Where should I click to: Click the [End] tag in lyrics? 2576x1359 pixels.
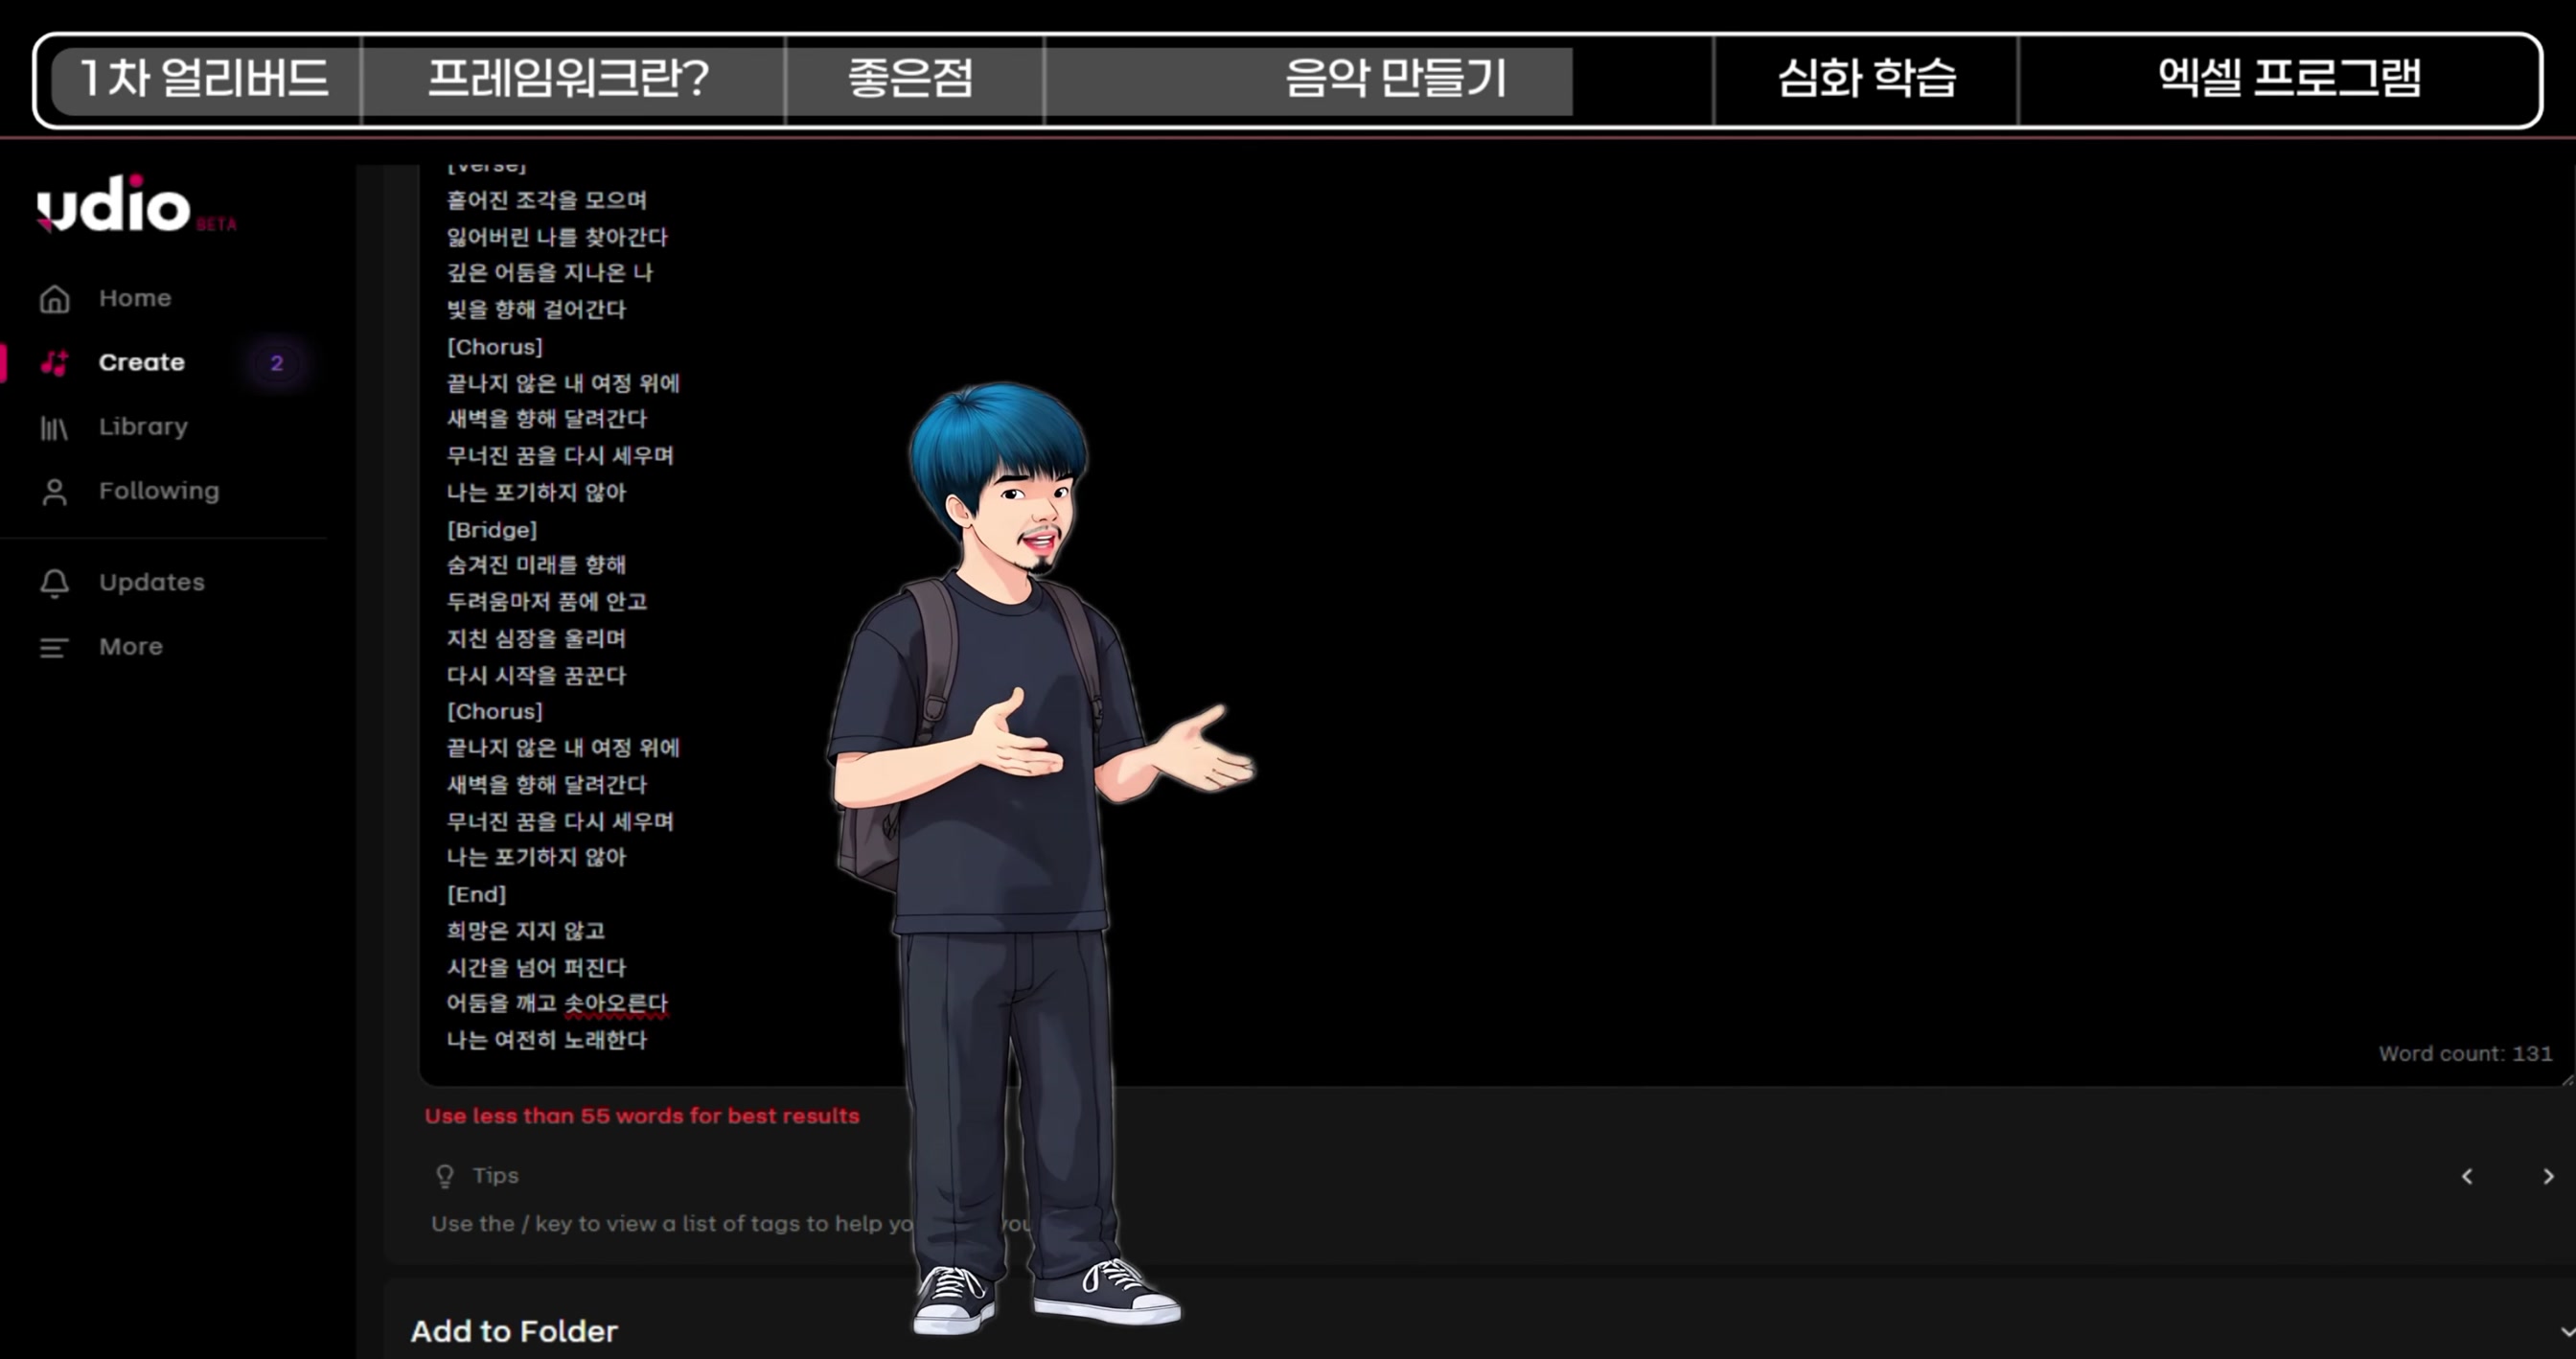pyautogui.click(x=476, y=895)
